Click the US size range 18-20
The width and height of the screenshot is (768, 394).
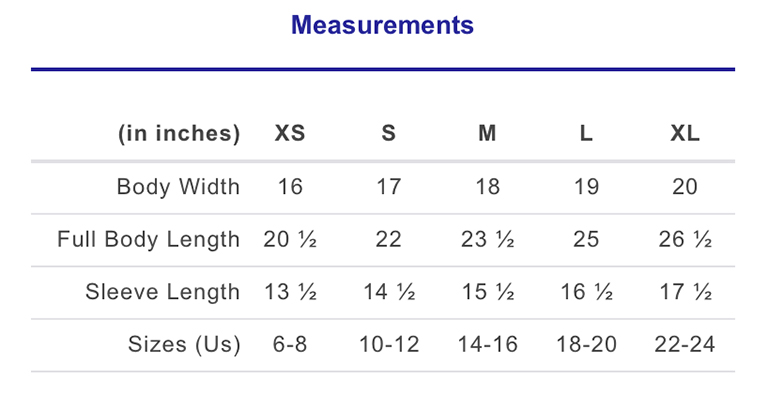(586, 345)
